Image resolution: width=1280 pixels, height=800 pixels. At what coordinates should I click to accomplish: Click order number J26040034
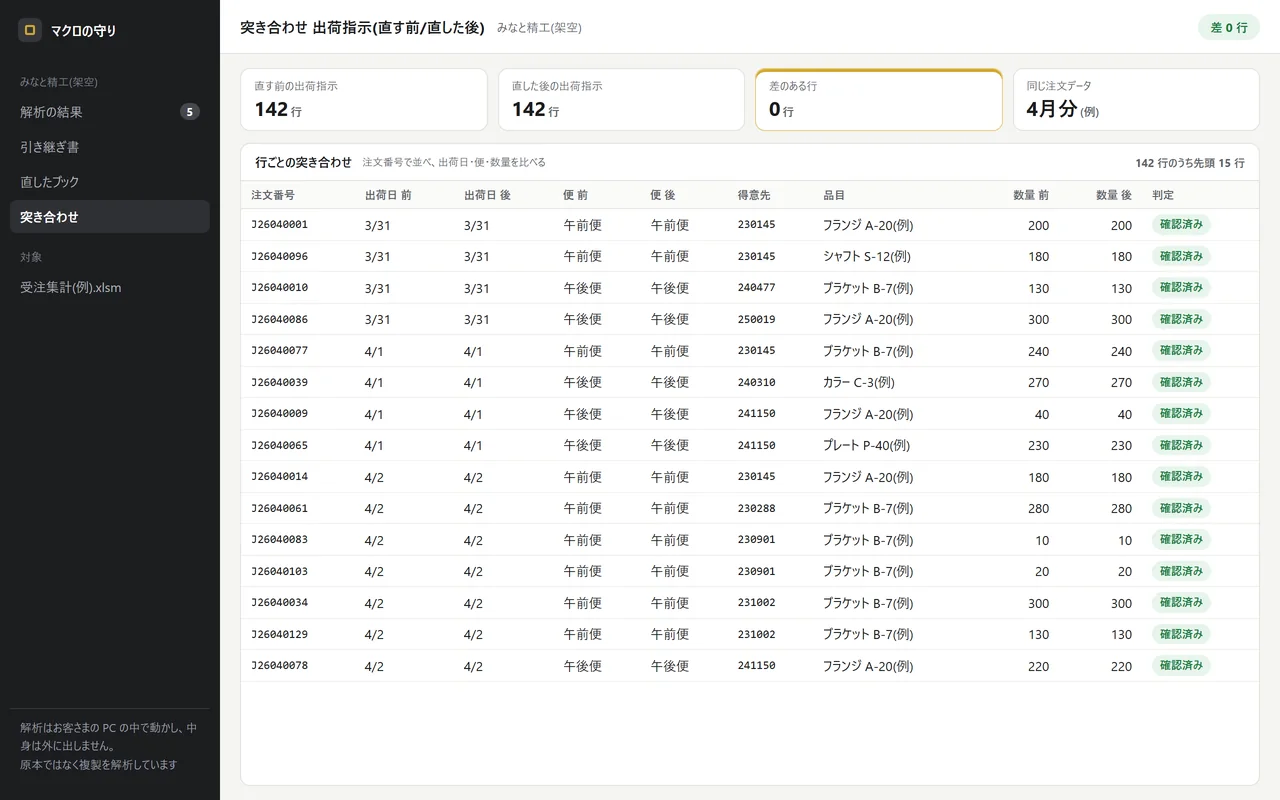tap(280, 603)
